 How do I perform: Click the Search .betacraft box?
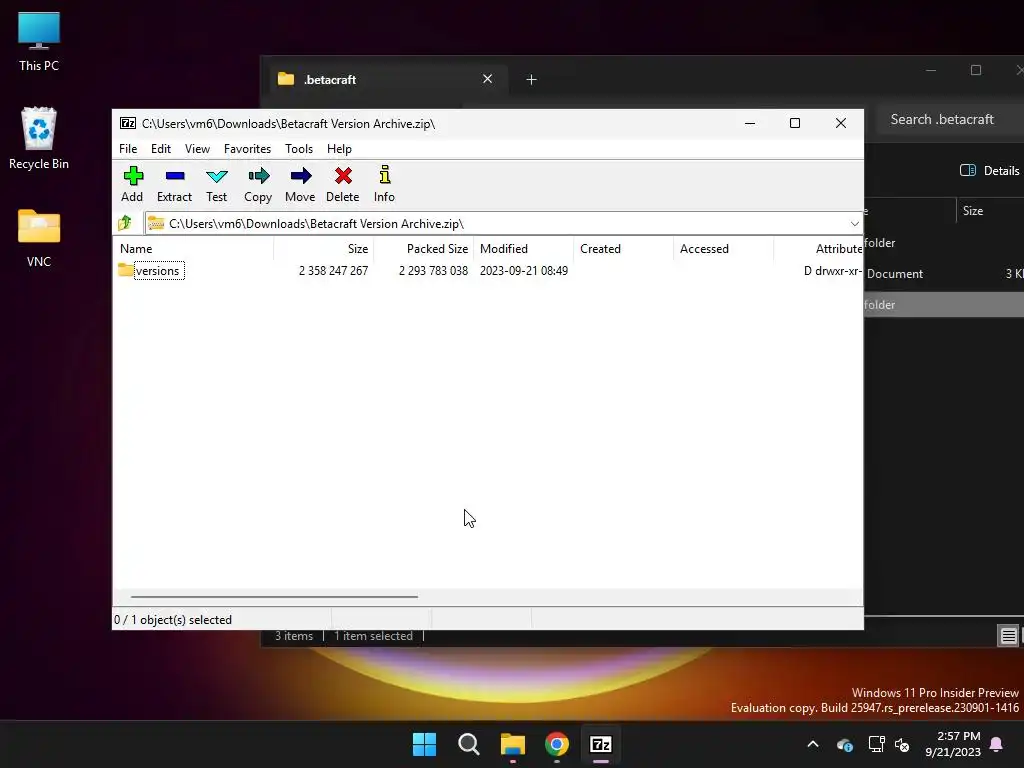coord(950,120)
